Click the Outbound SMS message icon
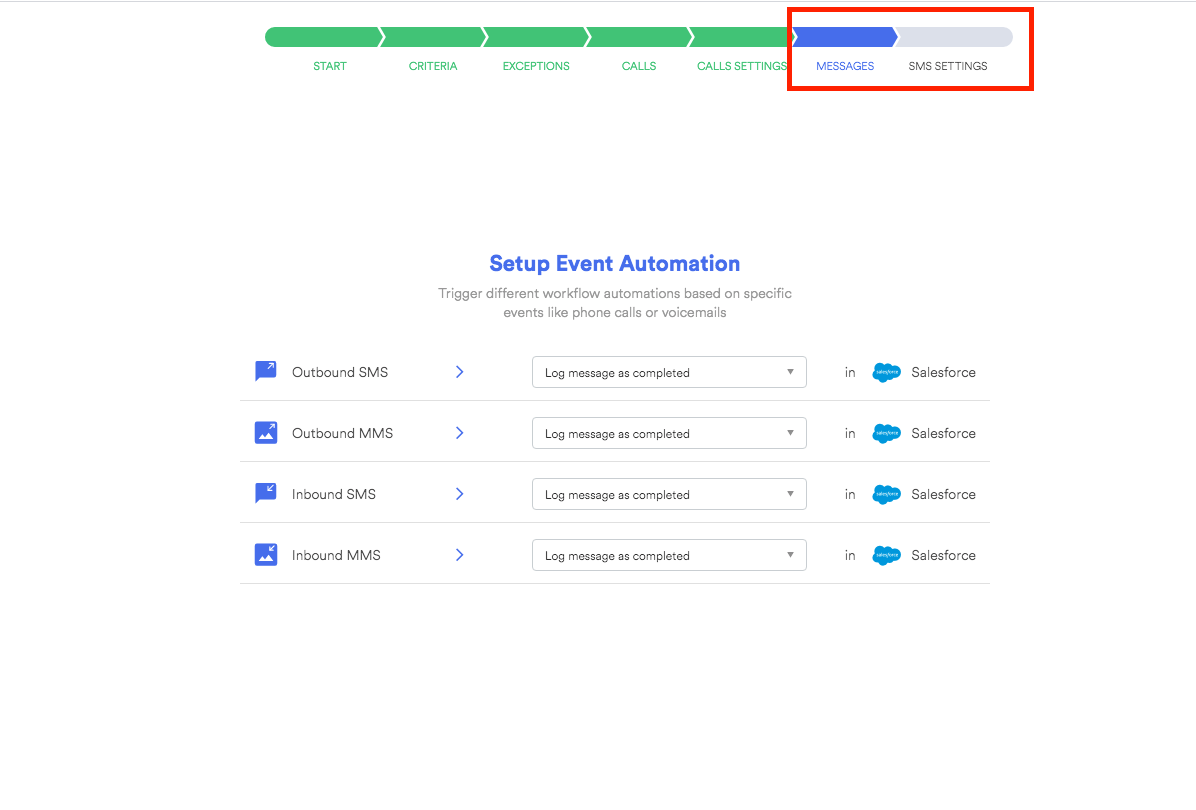The image size is (1196, 810). 265,371
